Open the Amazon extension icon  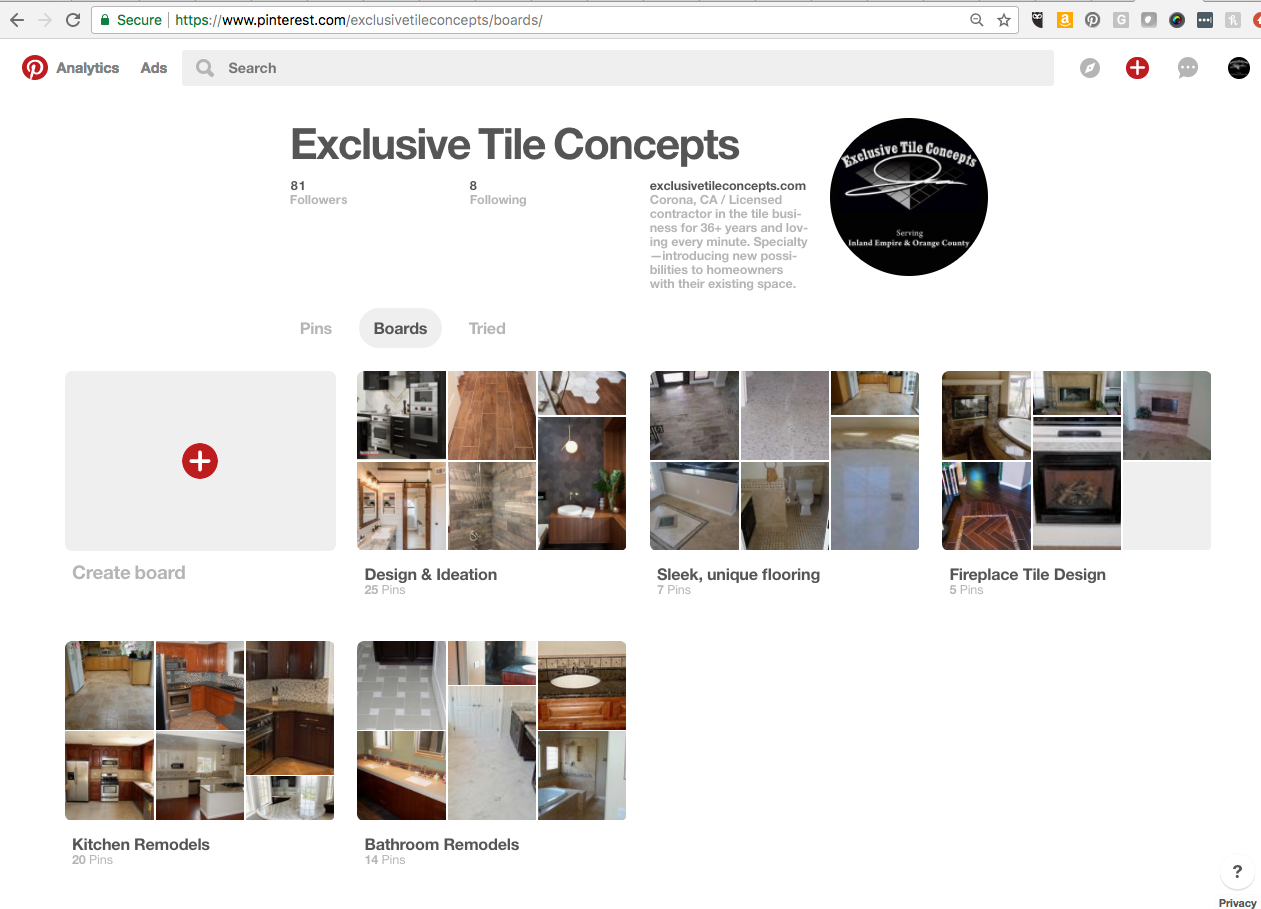1065,20
